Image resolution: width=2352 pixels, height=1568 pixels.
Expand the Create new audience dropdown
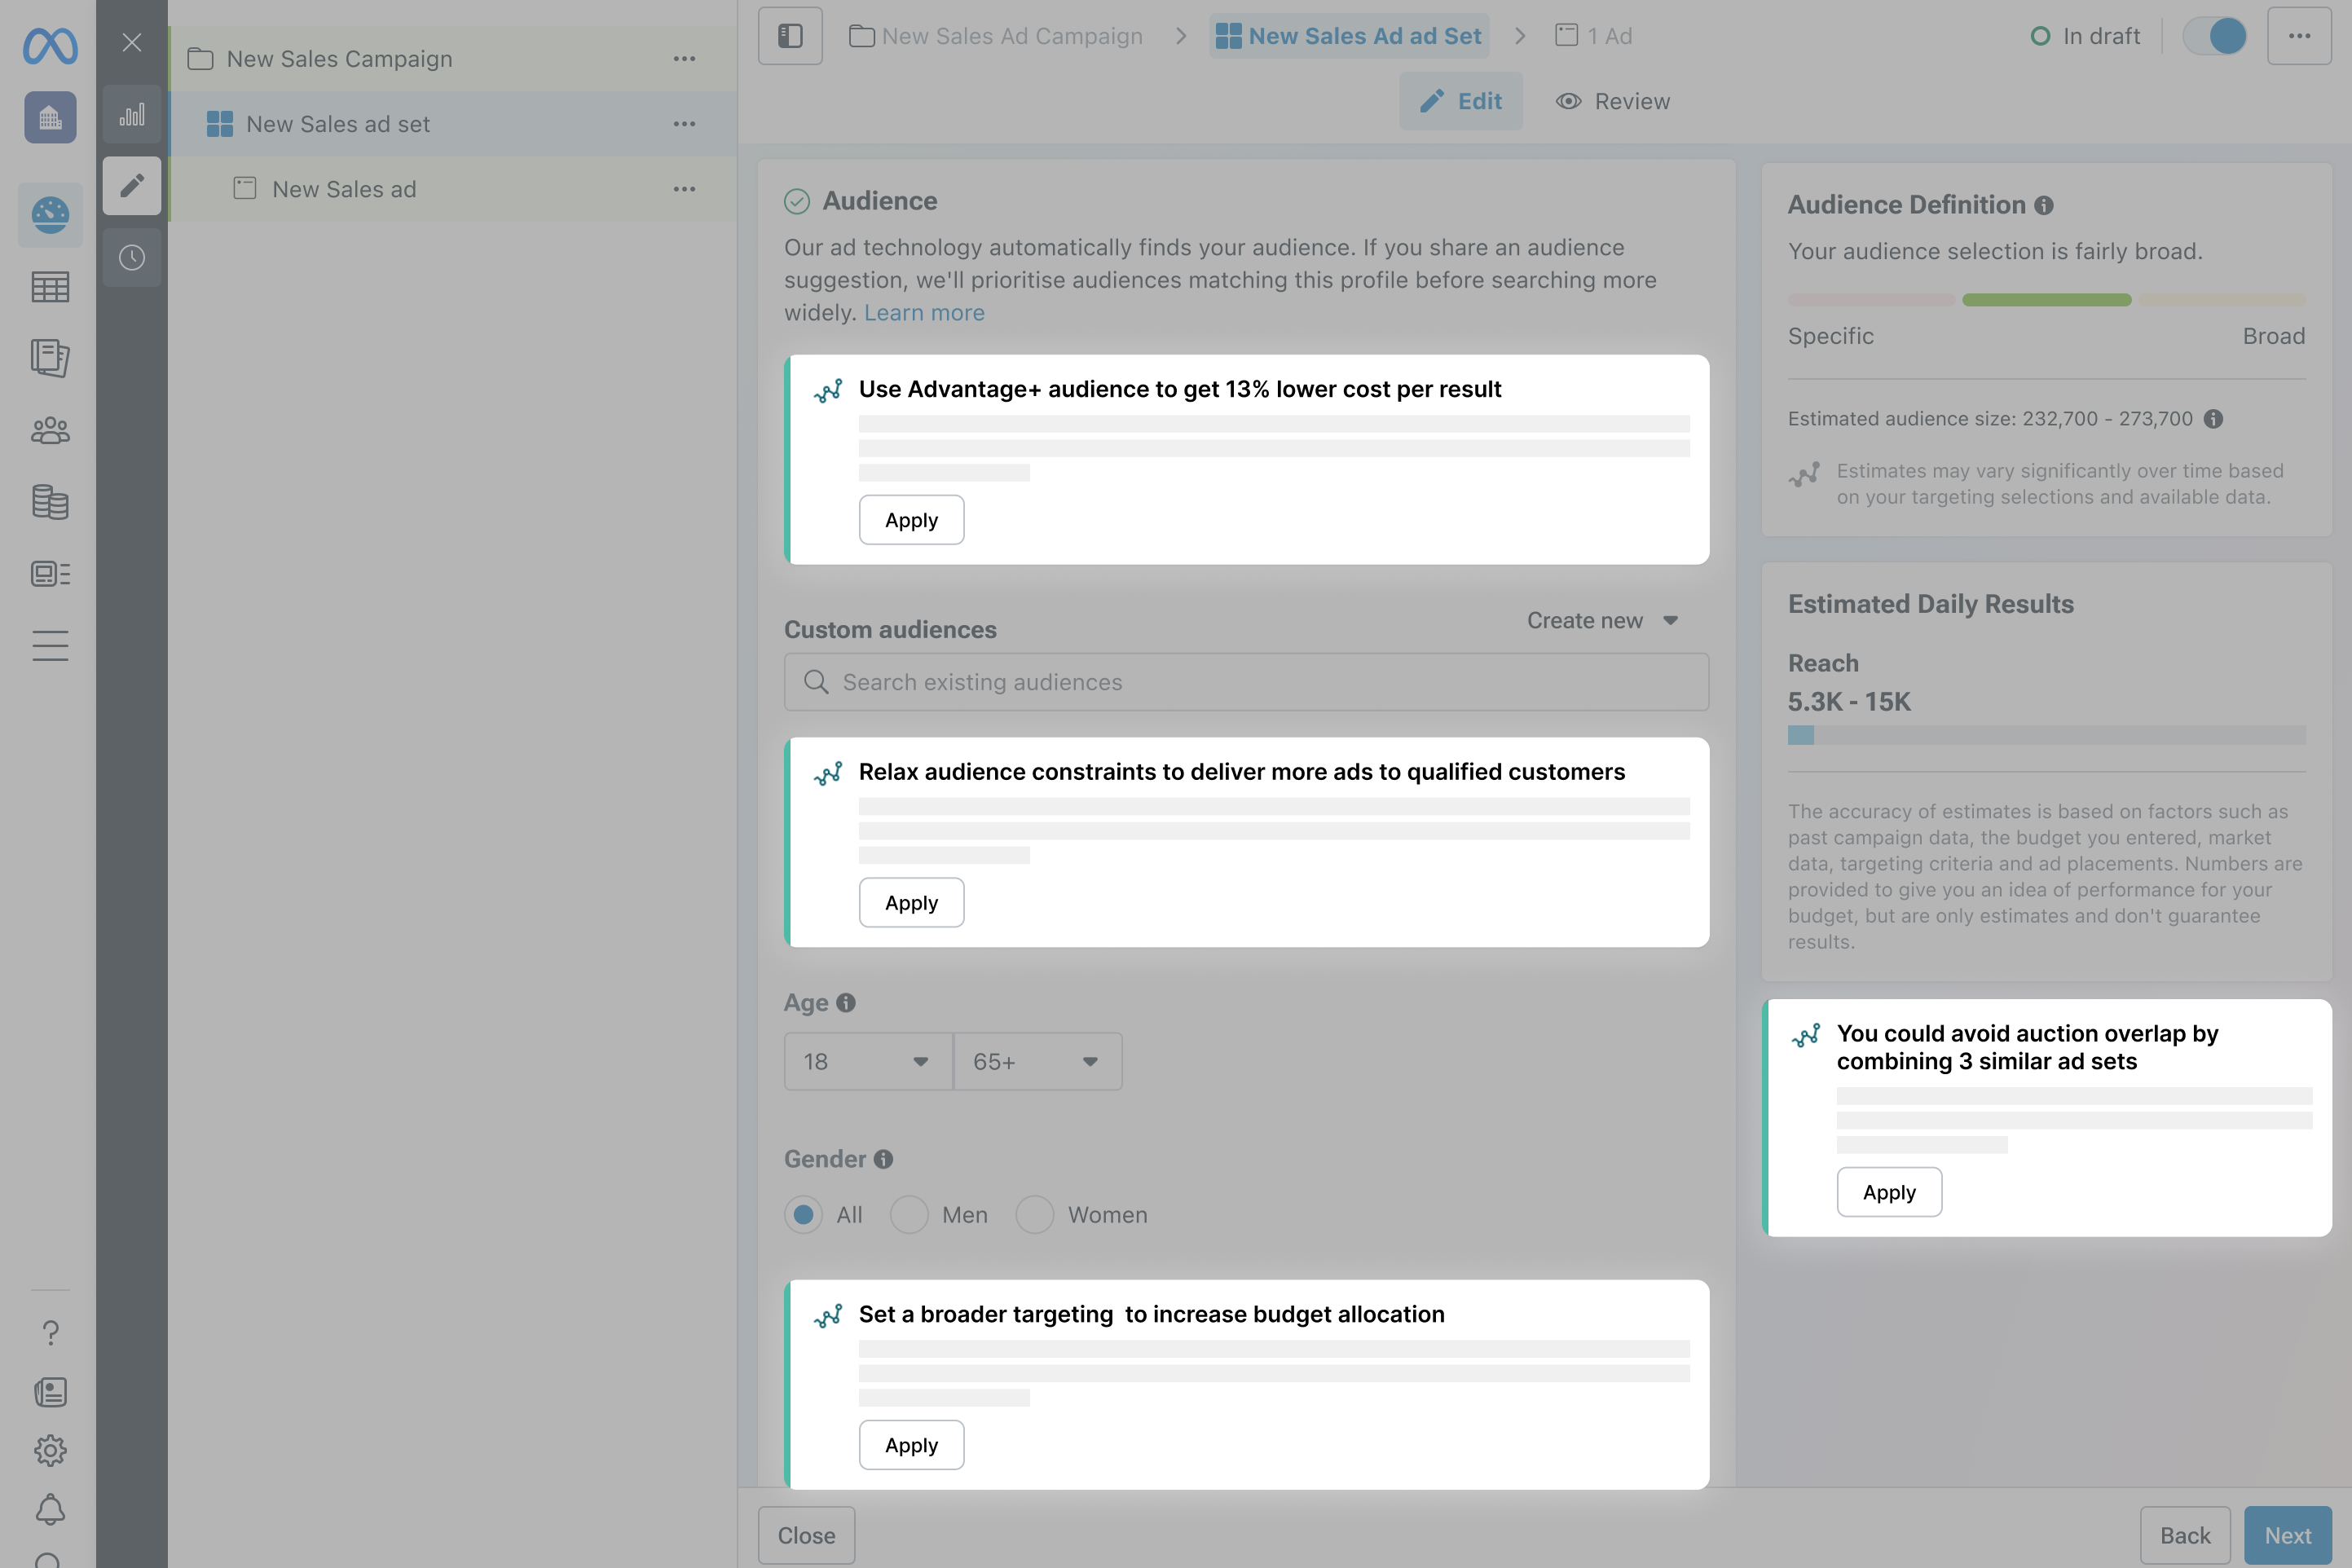[x=1603, y=621]
